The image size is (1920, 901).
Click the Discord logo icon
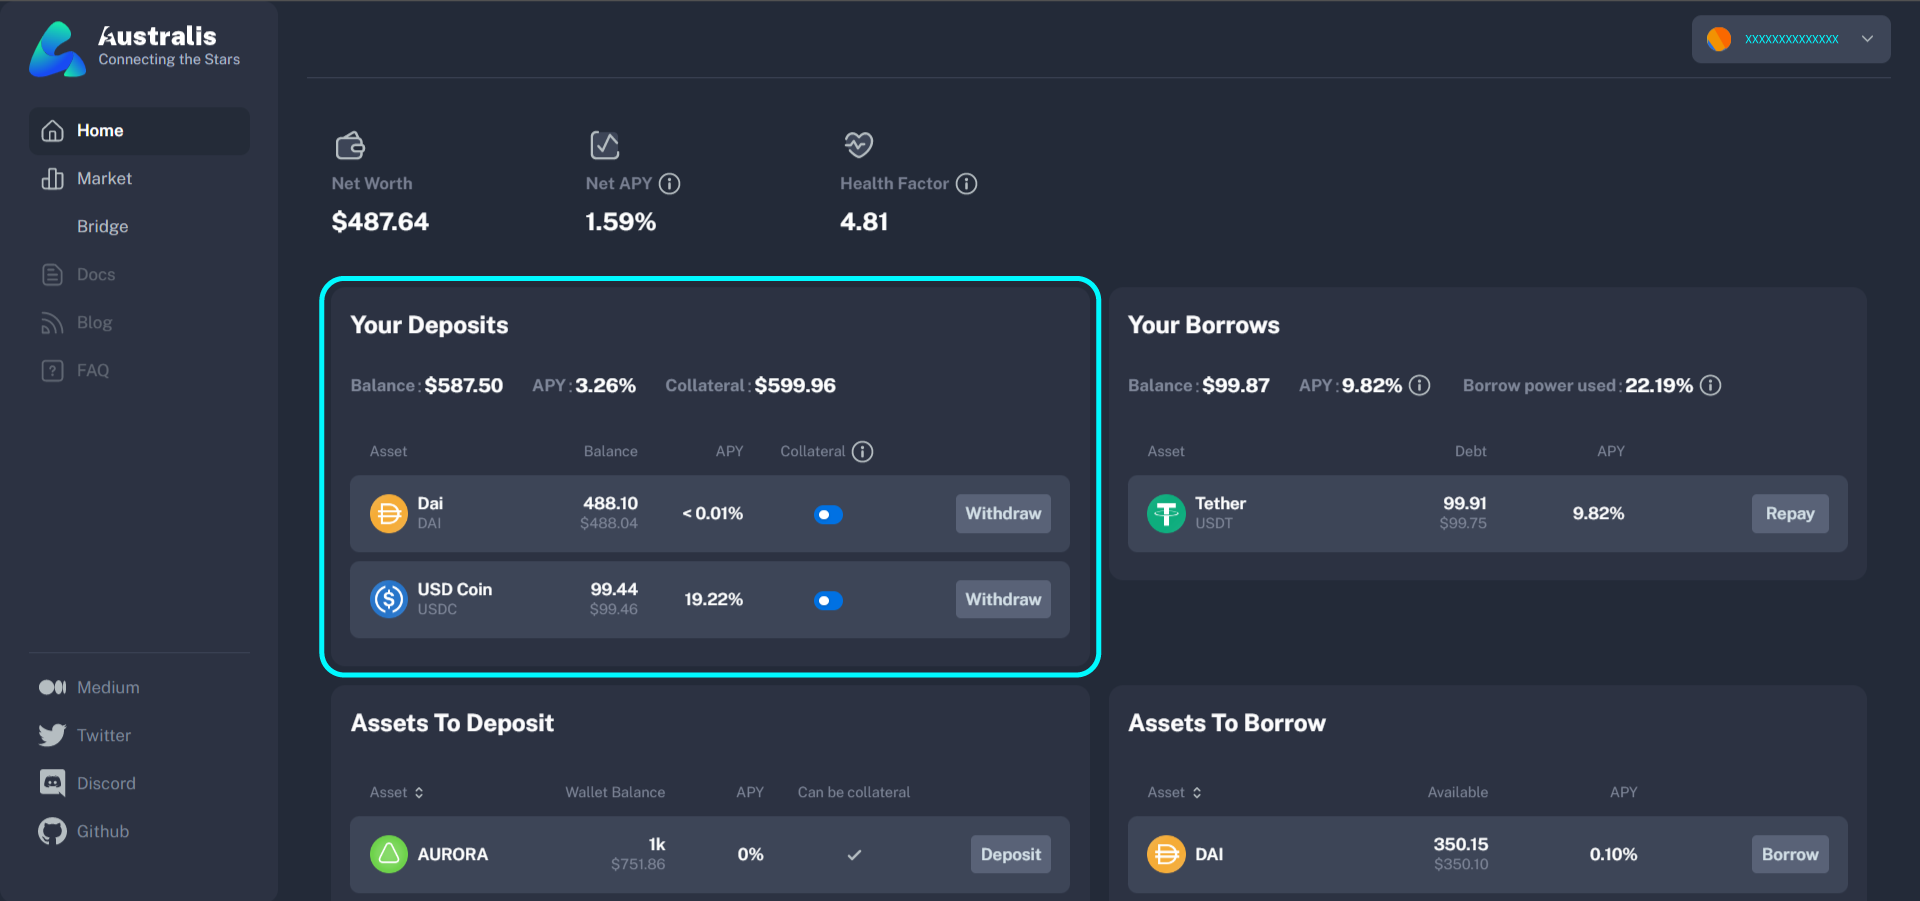(x=53, y=783)
